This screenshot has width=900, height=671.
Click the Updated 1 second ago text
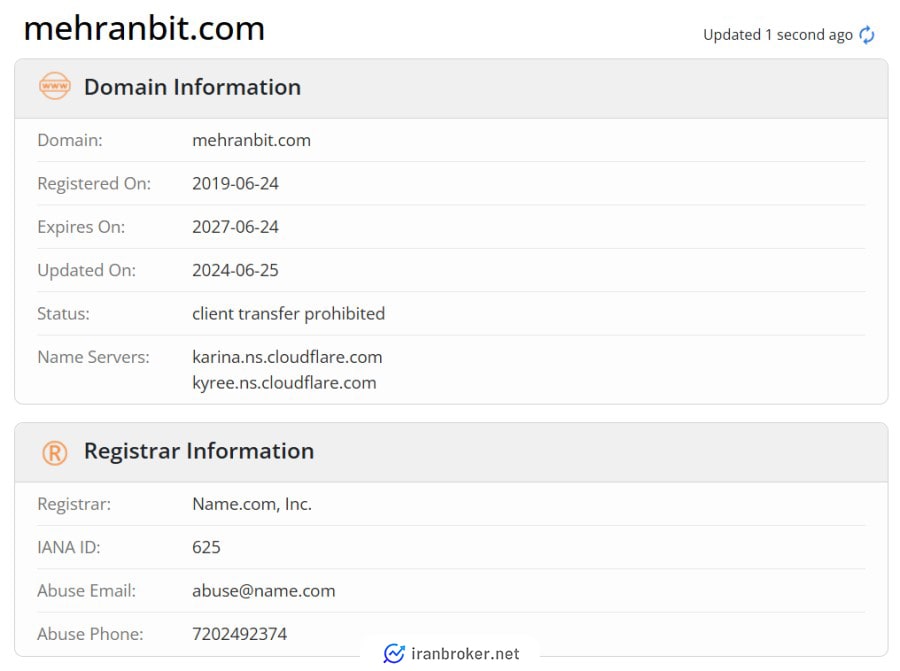click(778, 35)
